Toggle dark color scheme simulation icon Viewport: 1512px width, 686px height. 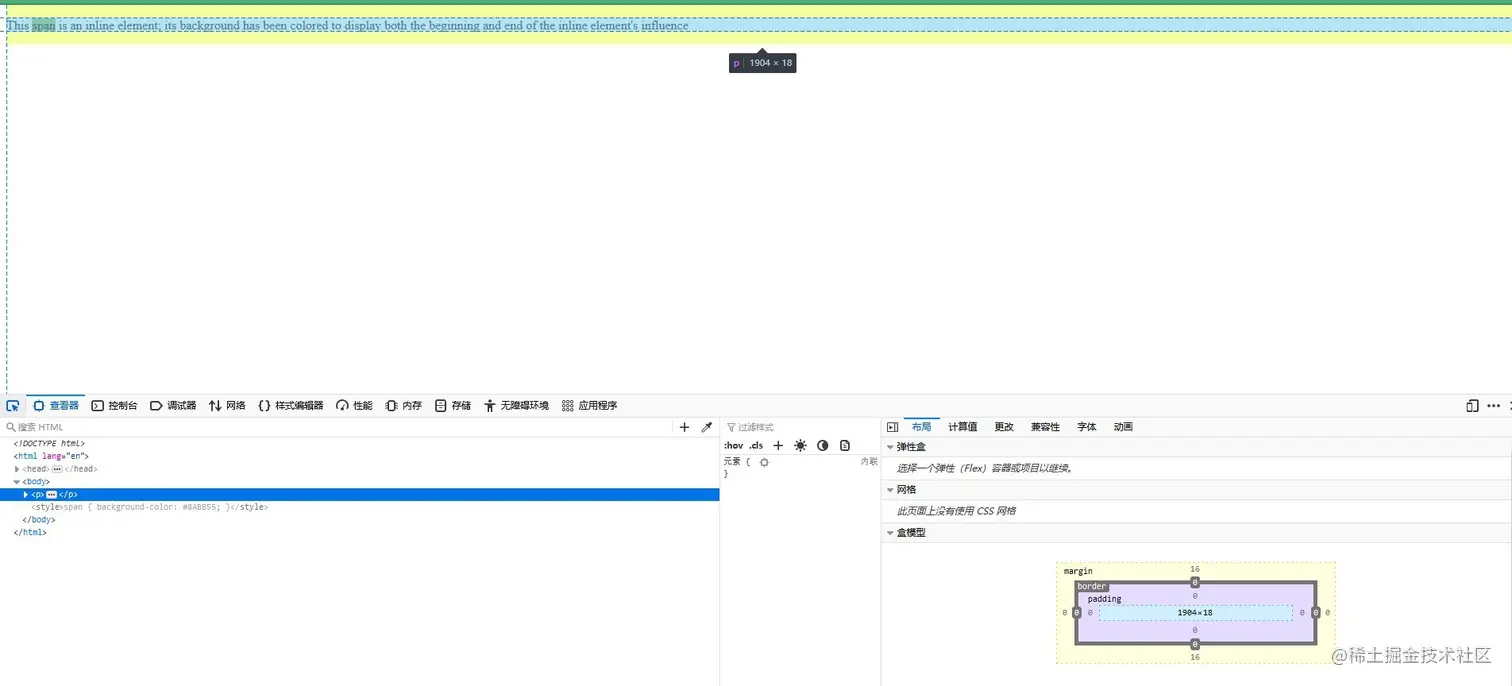[x=823, y=446]
